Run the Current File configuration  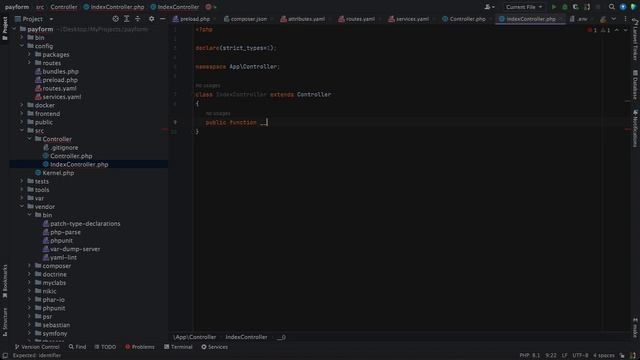(553, 7)
